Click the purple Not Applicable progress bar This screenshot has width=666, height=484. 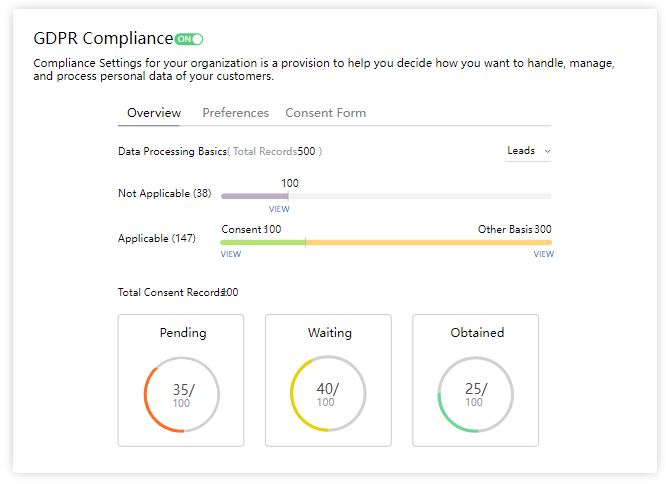(x=254, y=196)
